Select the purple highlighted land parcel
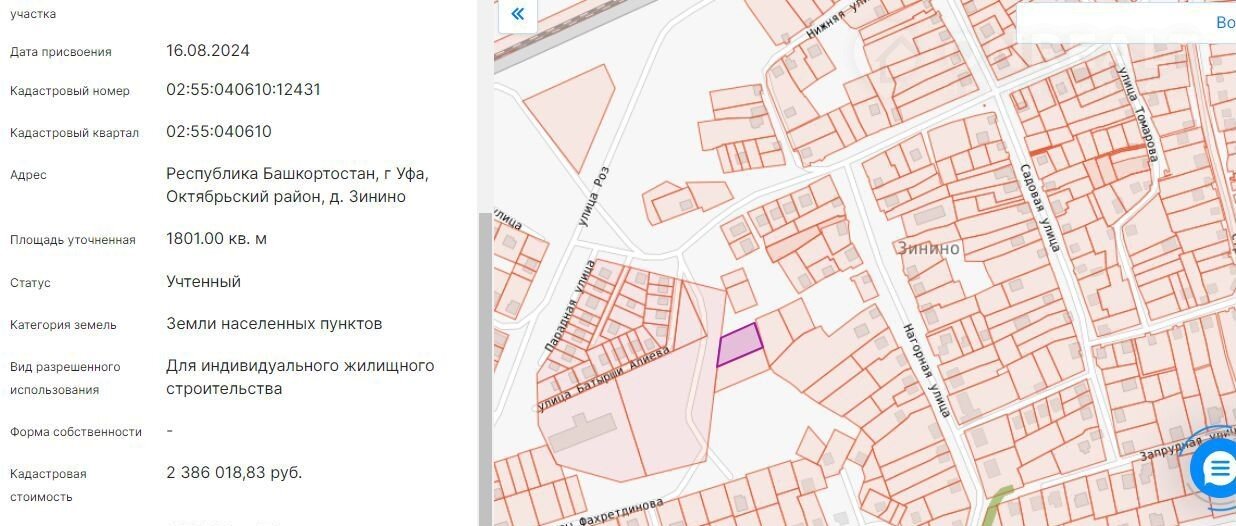 740,345
